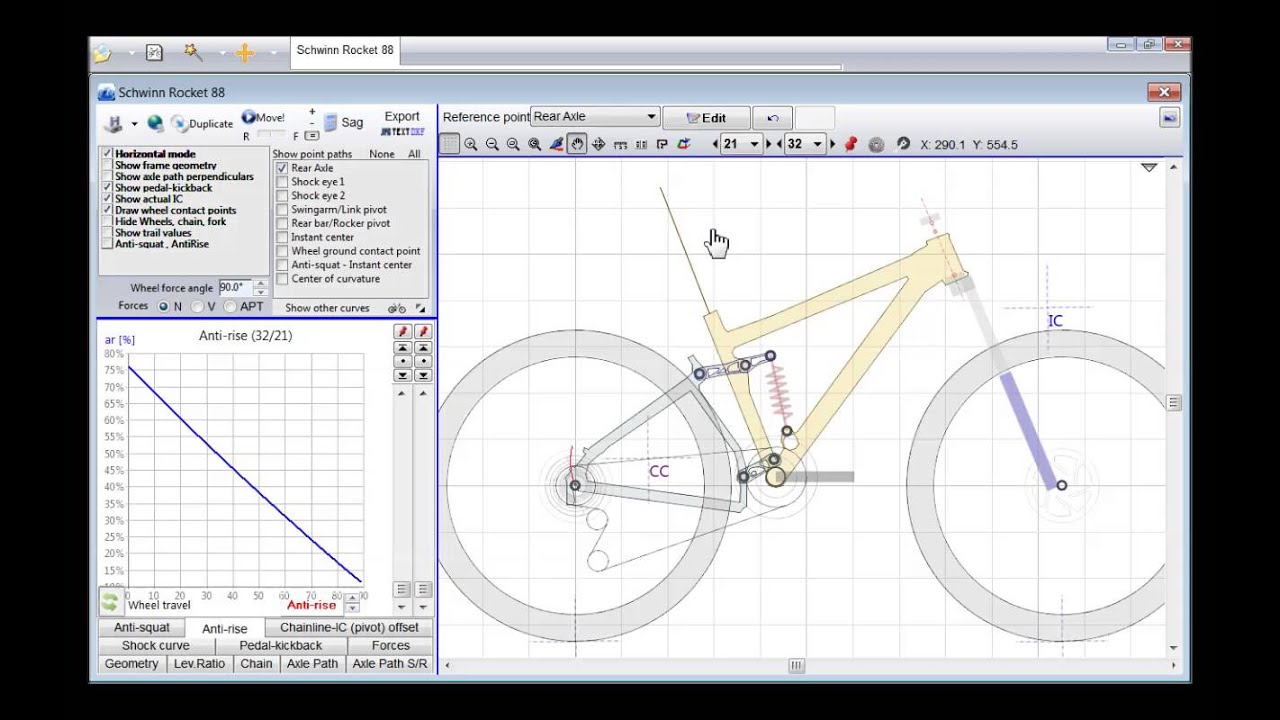Viewport: 1280px width, 720px height.
Task: Click the Schwinn Rocket 88 document tab
Action: (345, 50)
